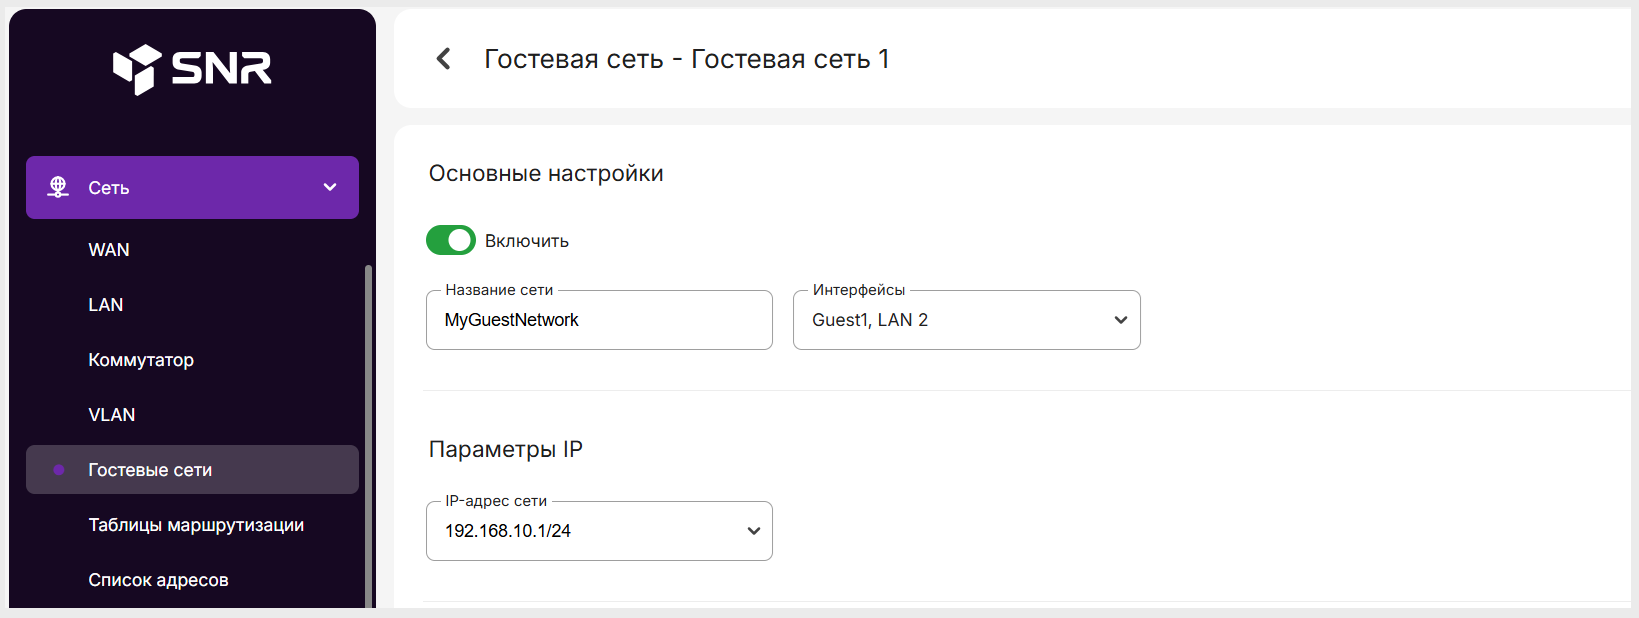The width and height of the screenshot is (1639, 618).
Task: Open Таблицы маршрутизации
Action: click(x=196, y=525)
